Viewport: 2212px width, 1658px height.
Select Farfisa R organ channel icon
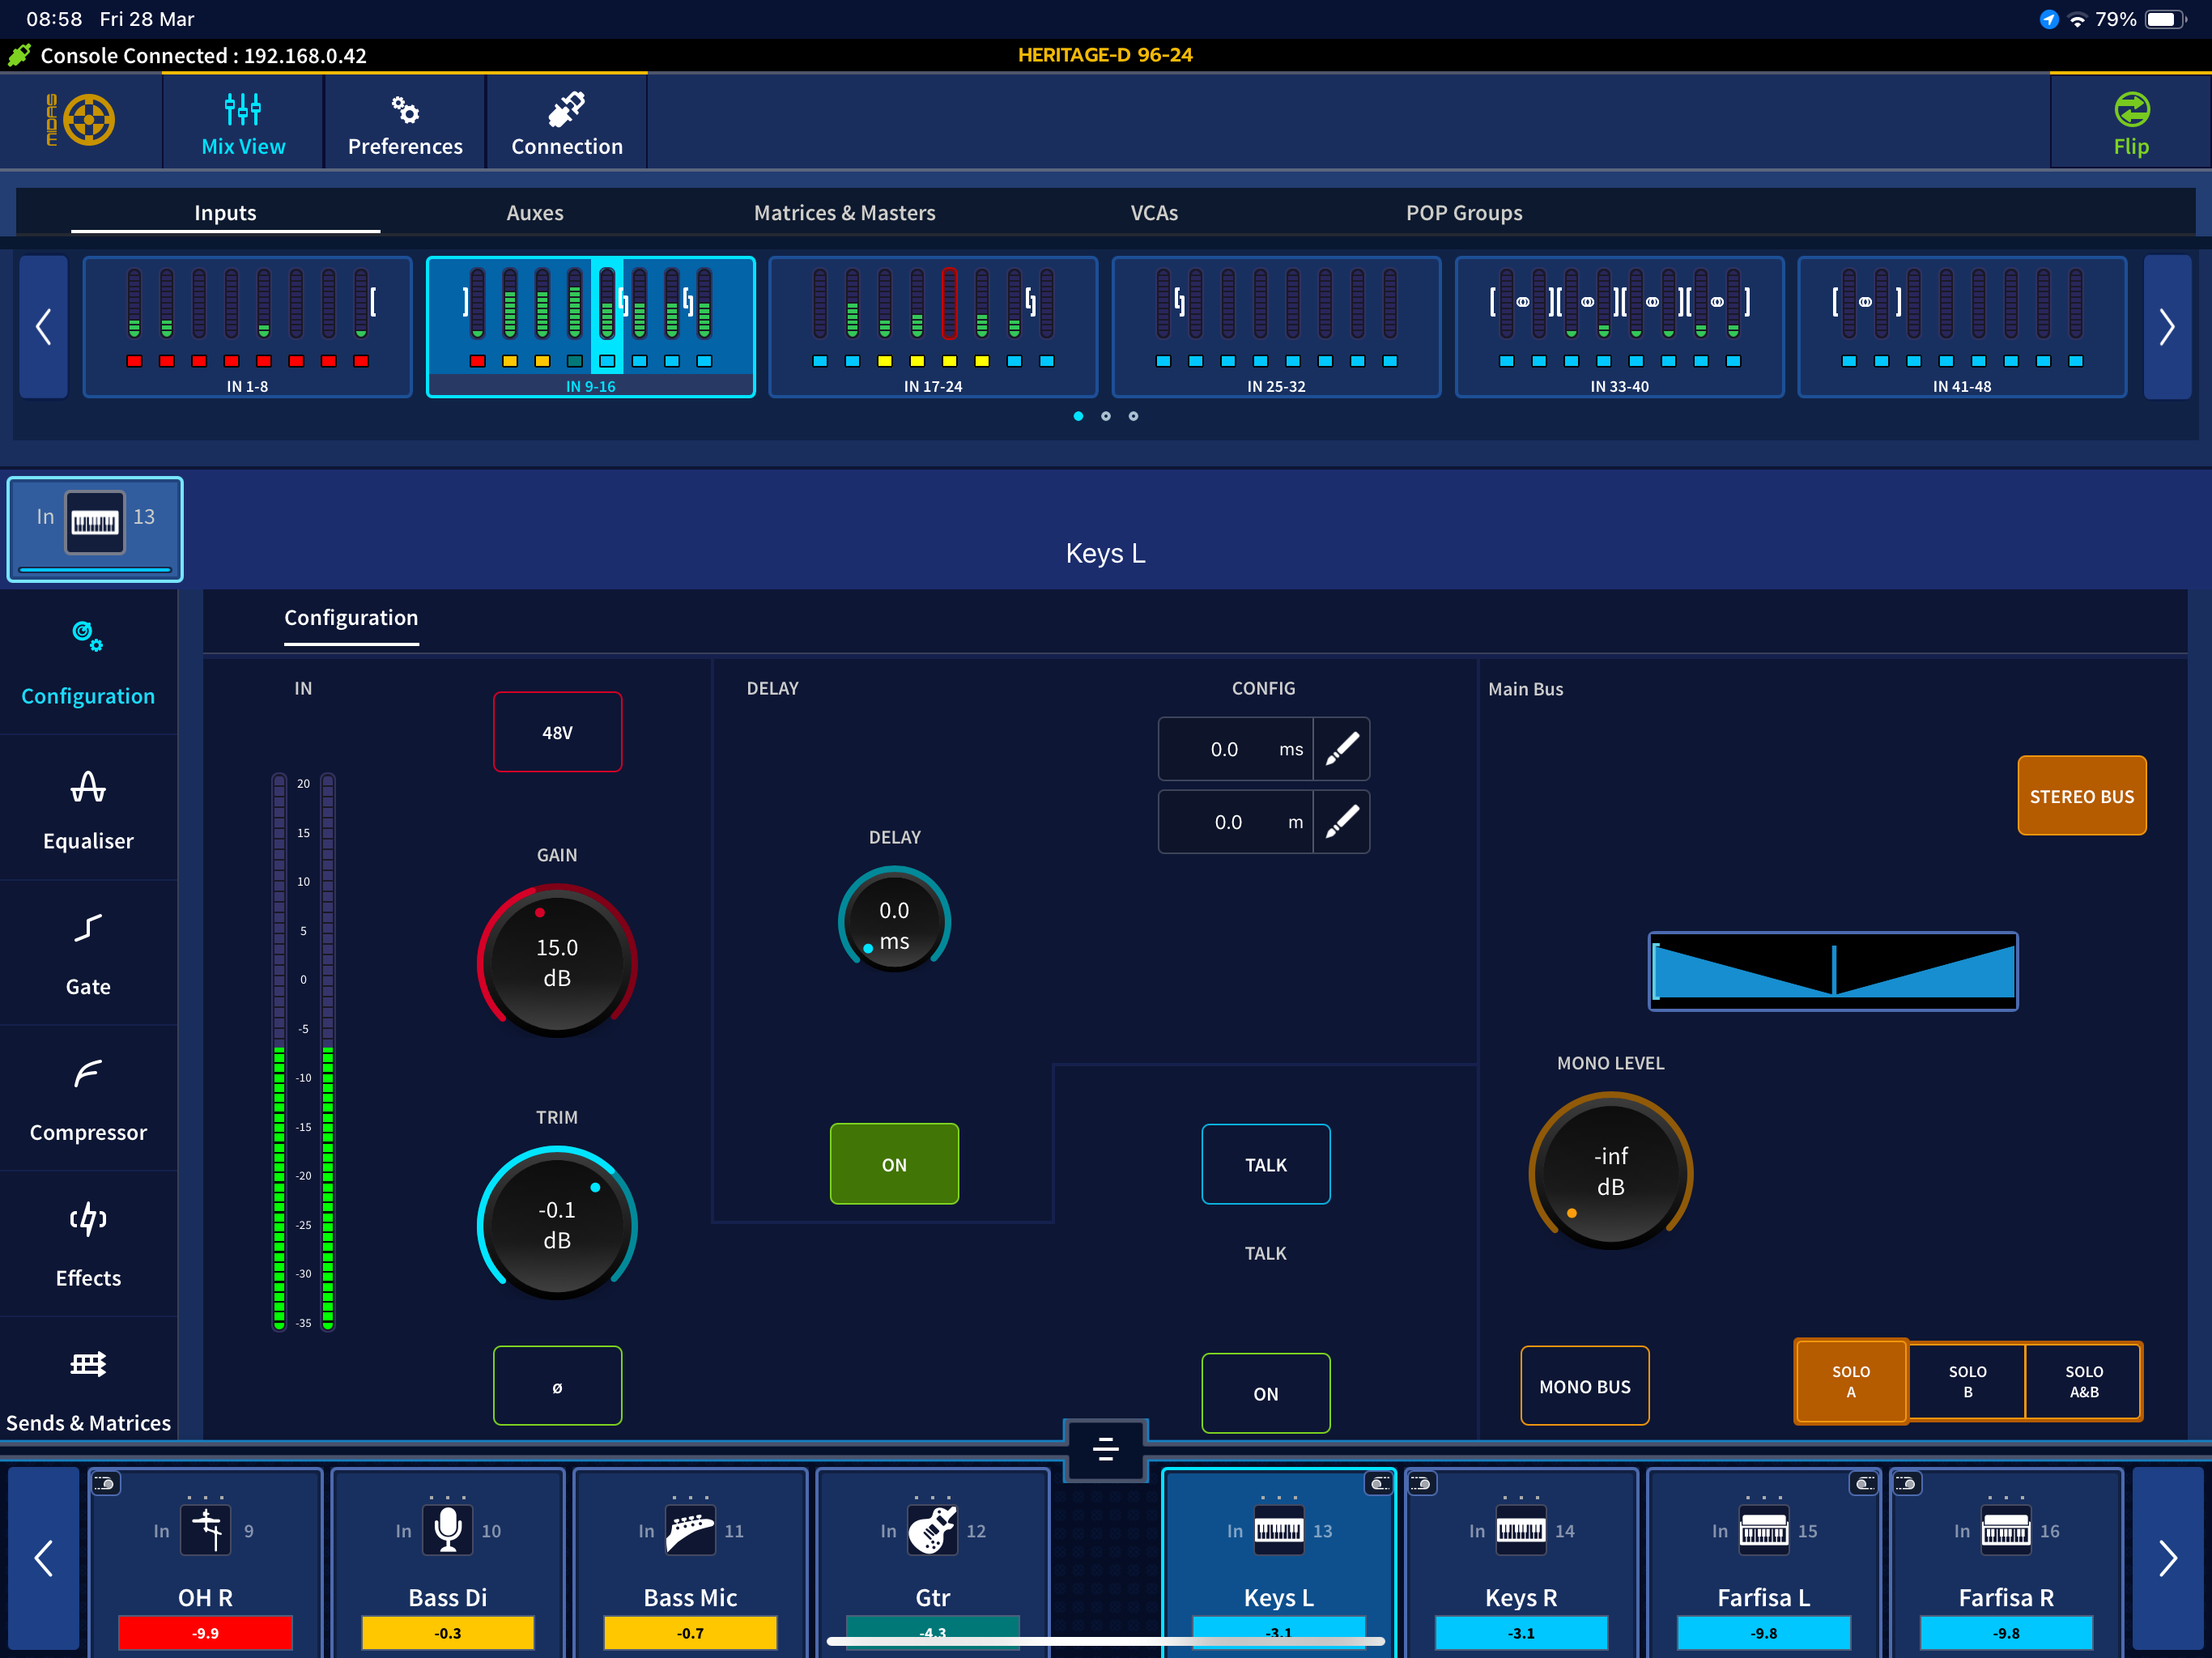tap(2006, 1530)
